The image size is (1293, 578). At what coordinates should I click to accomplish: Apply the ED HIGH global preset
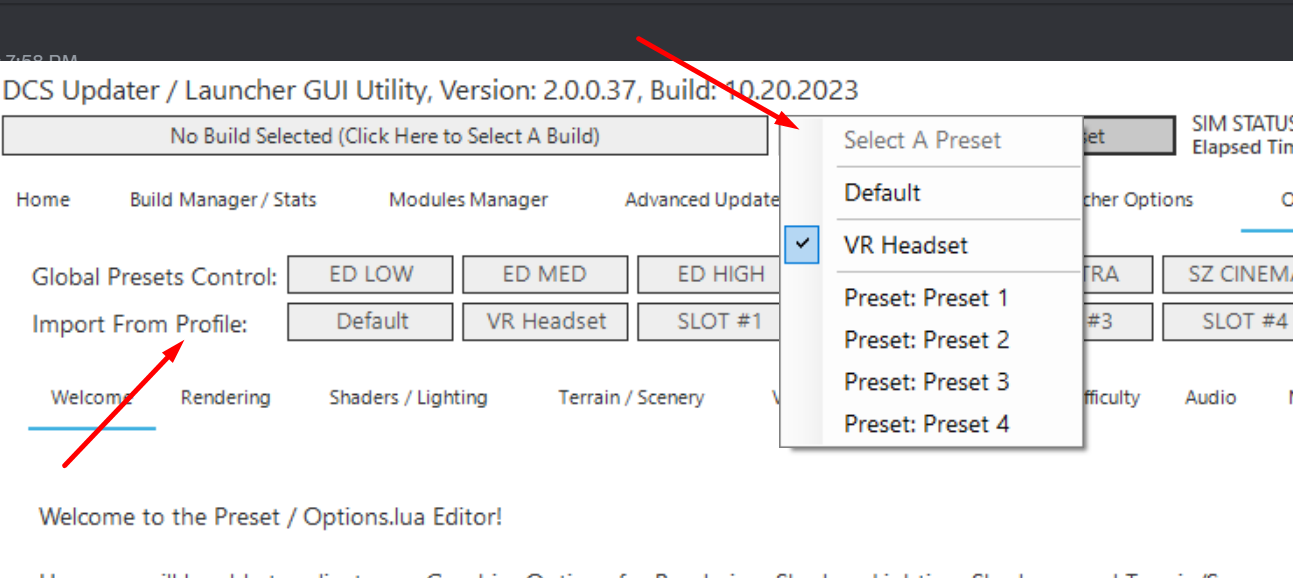pyautogui.click(x=709, y=274)
